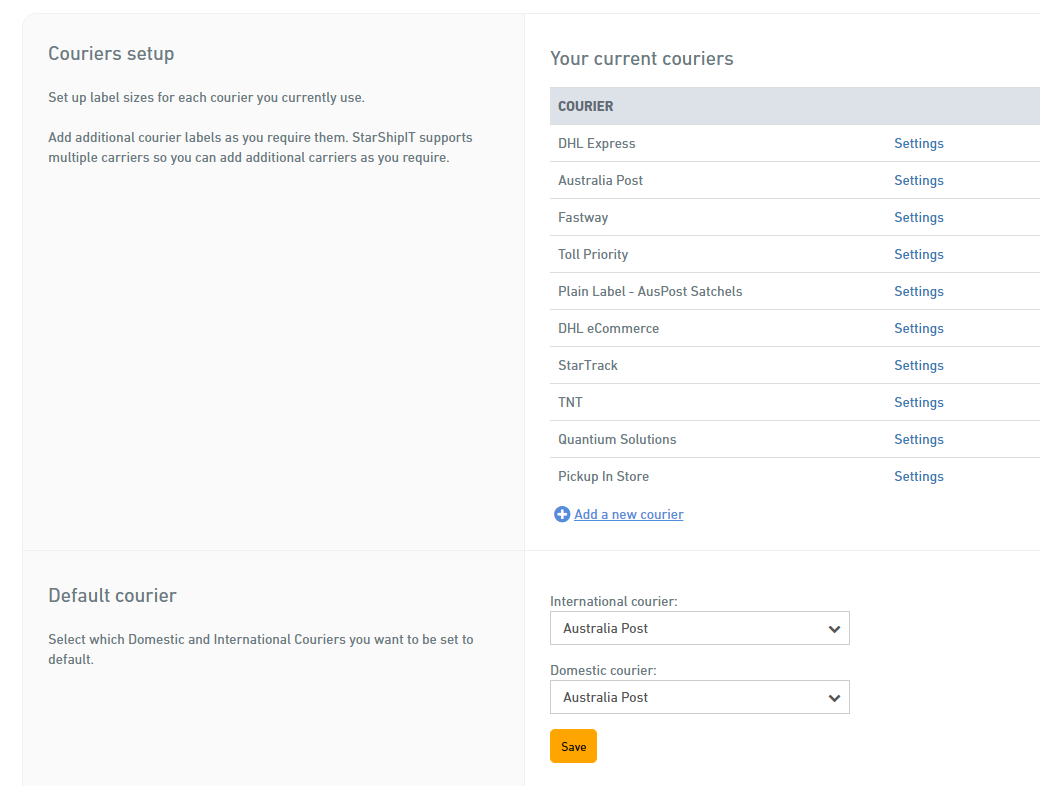
Task: Click the International courier field showing Australia Post
Action: click(700, 628)
